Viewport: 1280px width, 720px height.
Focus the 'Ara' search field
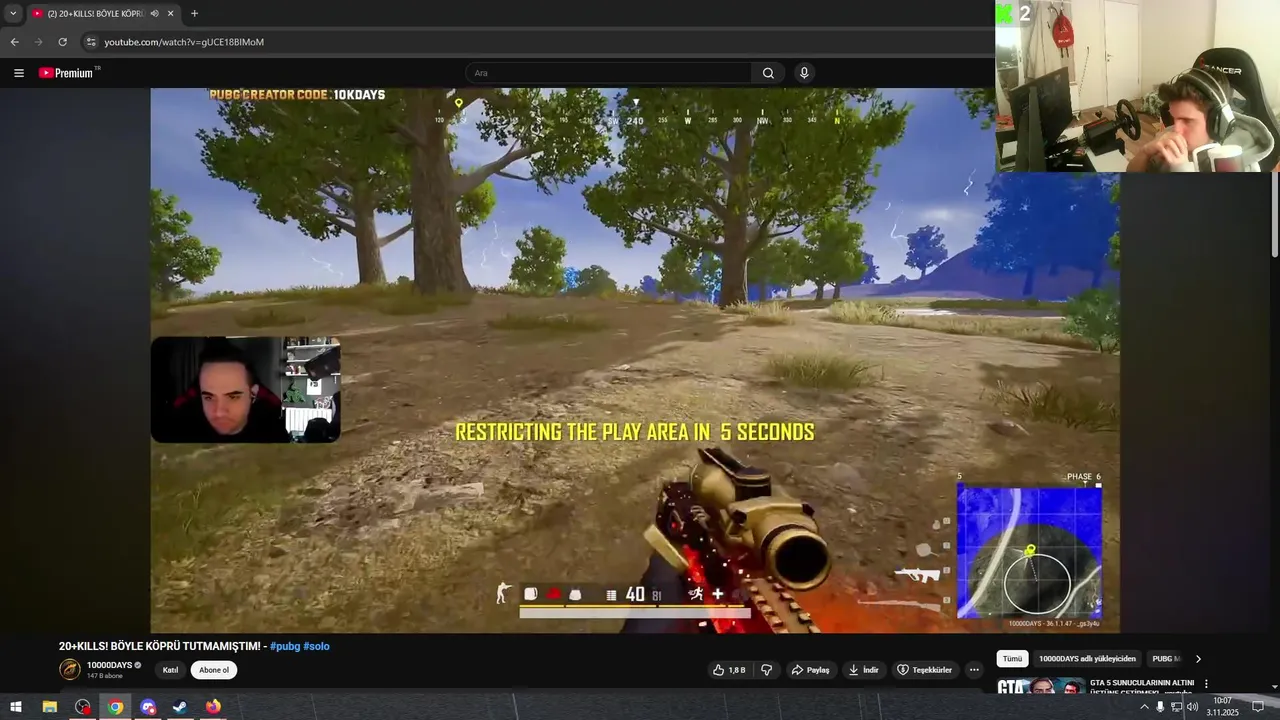(x=608, y=73)
